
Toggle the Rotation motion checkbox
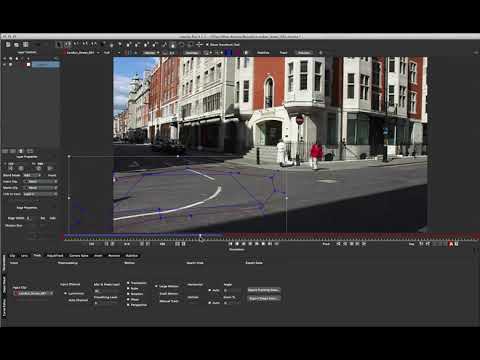click(x=128, y=294)
